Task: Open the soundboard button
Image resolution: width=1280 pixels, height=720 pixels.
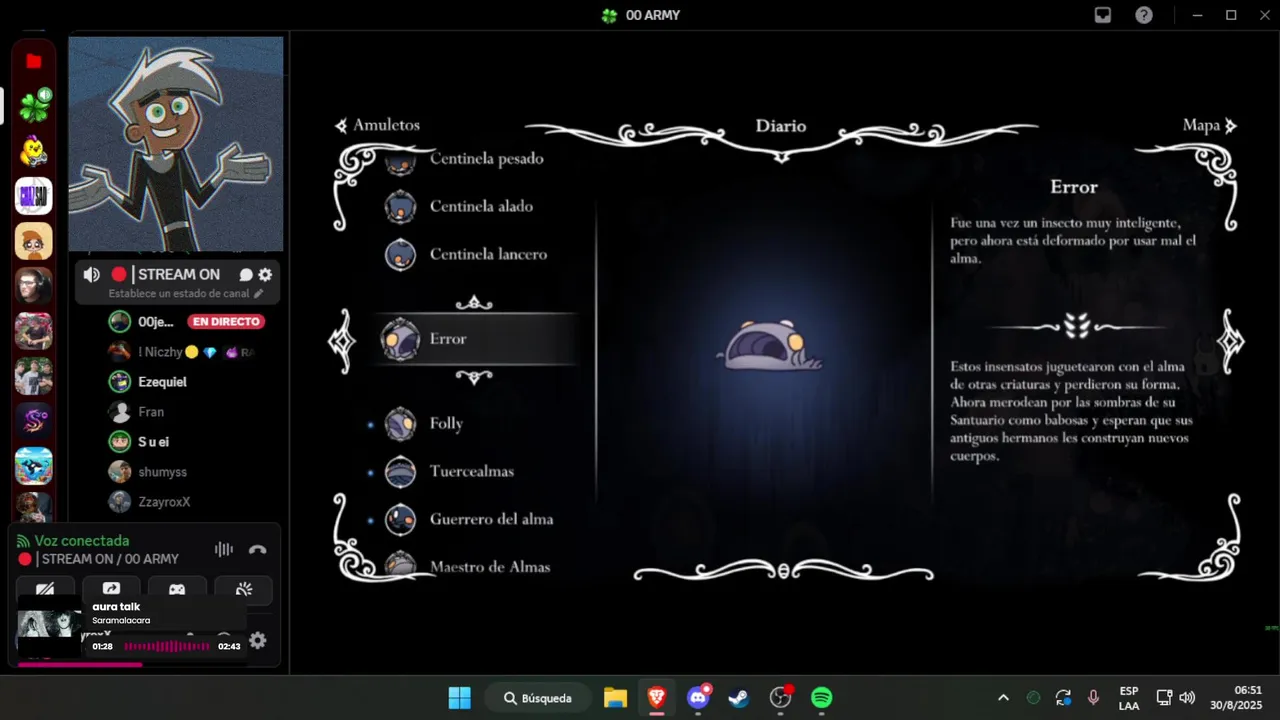Action: click(243, 589)
